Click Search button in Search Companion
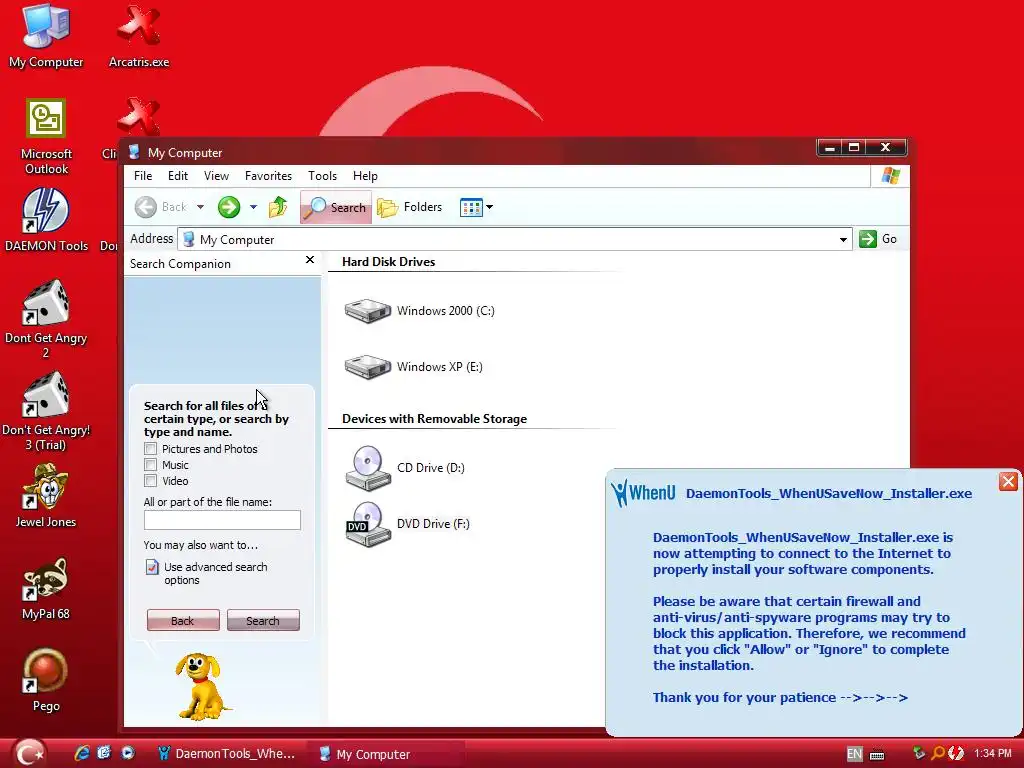This screenshot has height=768, width=1024. point(263,620)
